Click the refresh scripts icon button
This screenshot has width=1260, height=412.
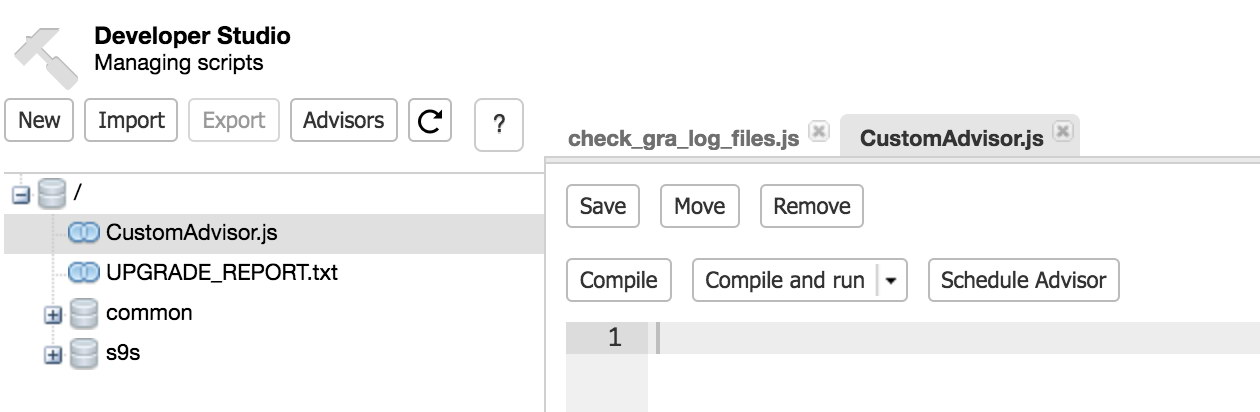pos(429,121)
